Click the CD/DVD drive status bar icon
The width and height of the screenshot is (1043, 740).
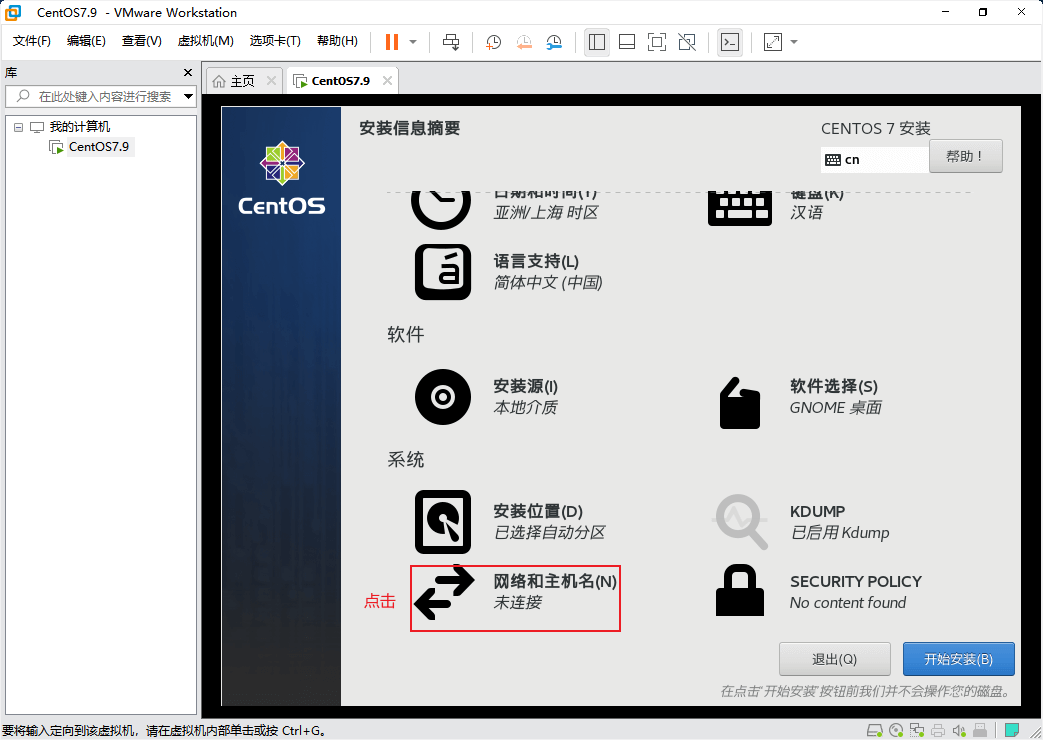(x=896, y=730)
